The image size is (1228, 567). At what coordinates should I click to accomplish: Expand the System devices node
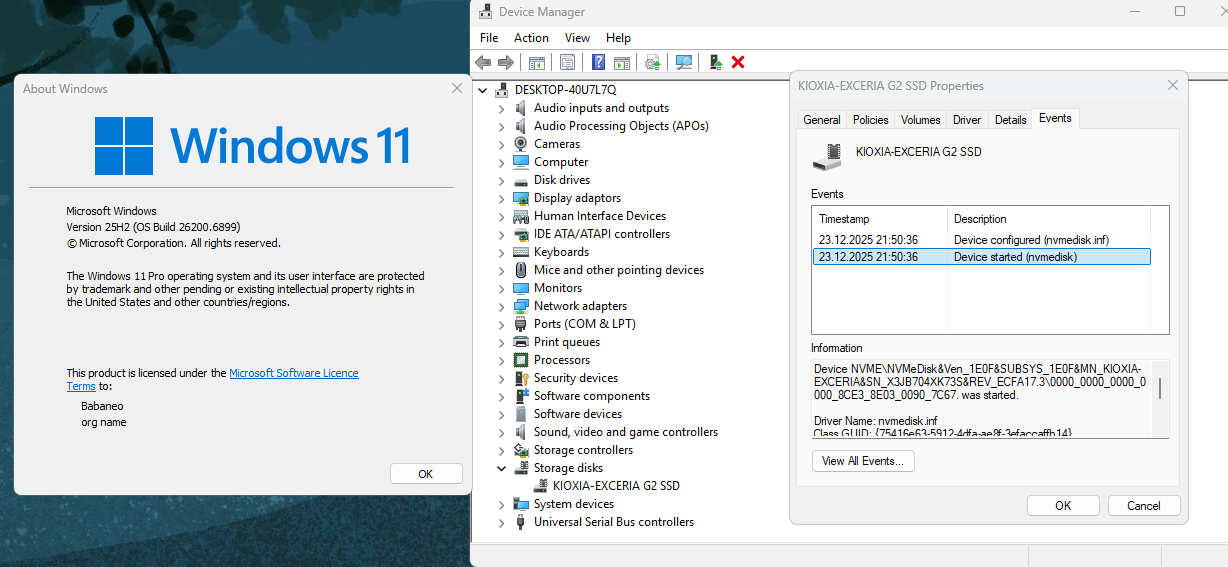(502, 504)
